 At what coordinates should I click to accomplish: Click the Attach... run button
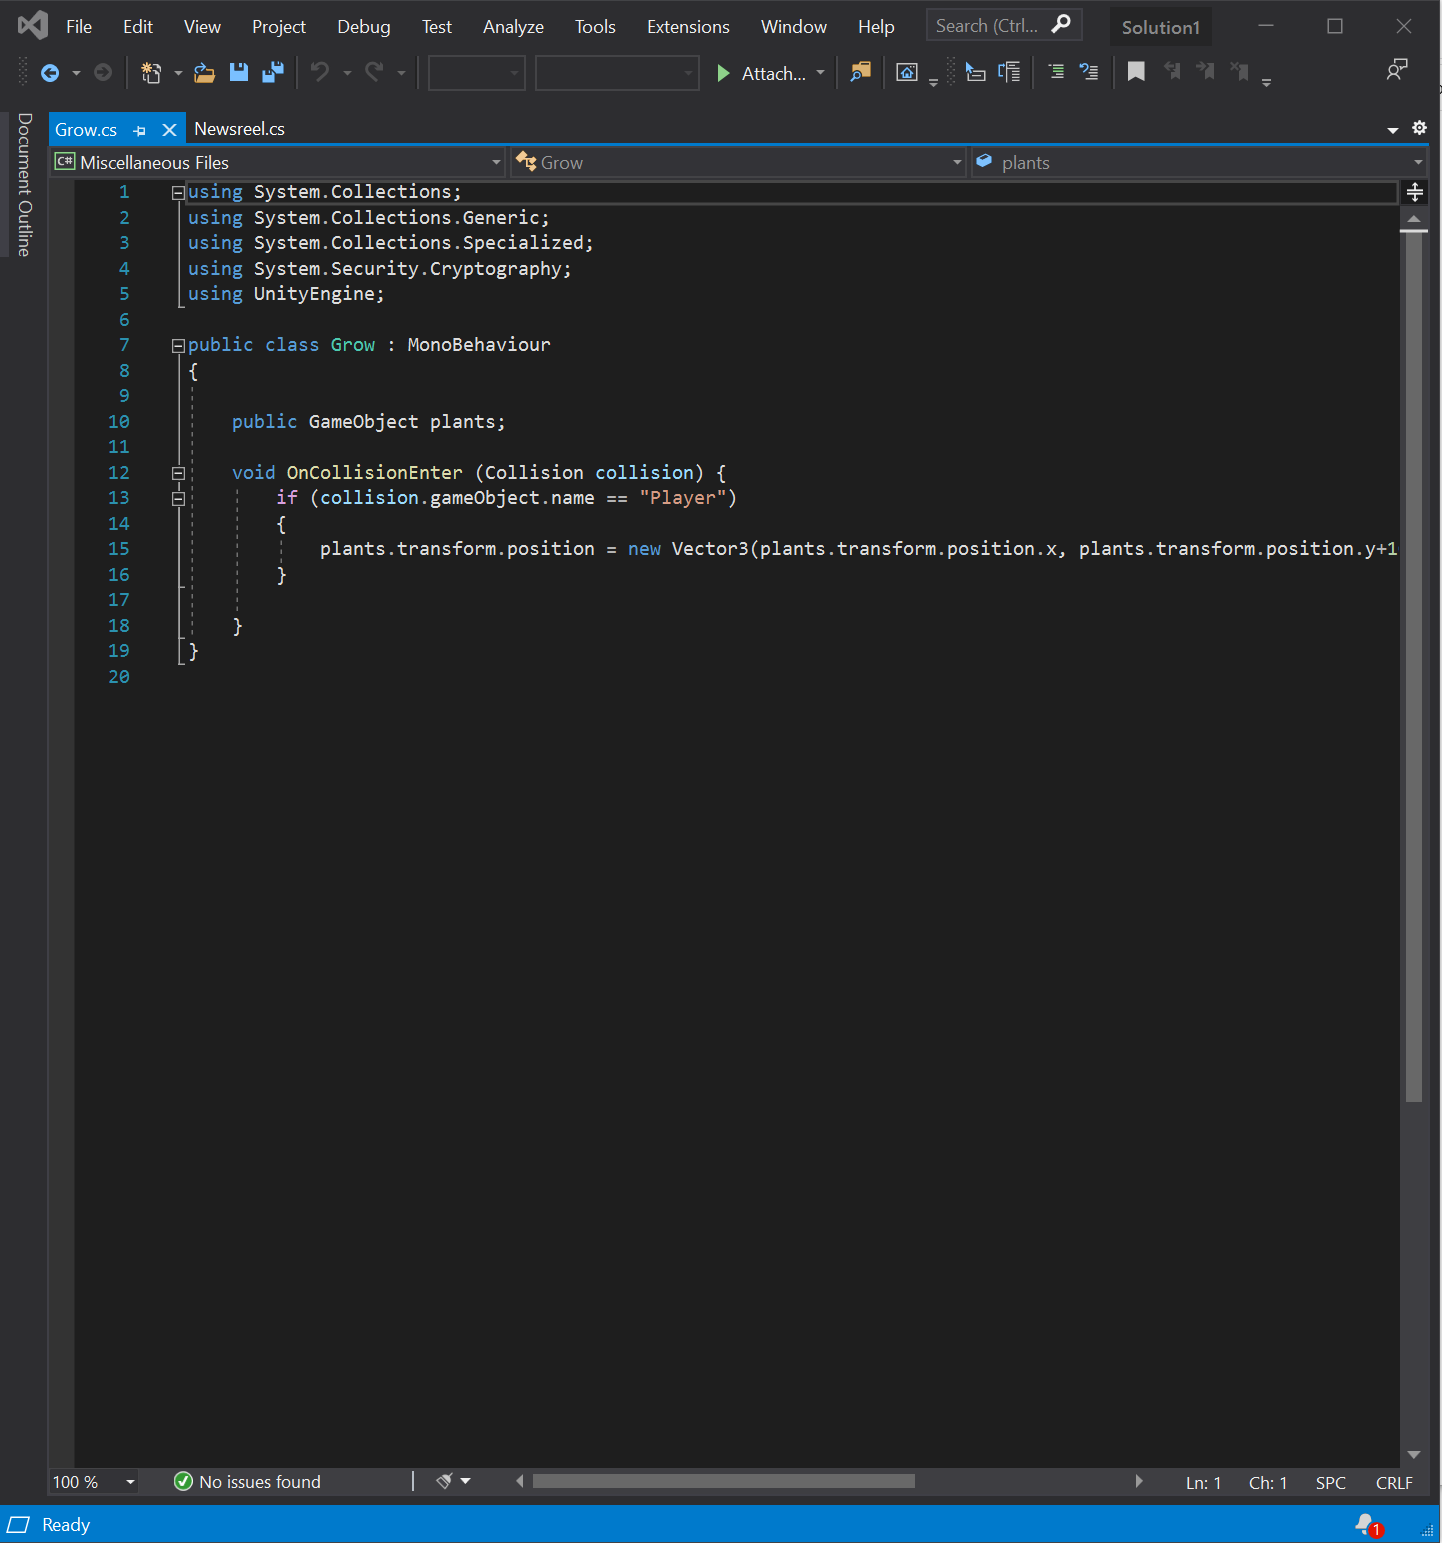762,73
